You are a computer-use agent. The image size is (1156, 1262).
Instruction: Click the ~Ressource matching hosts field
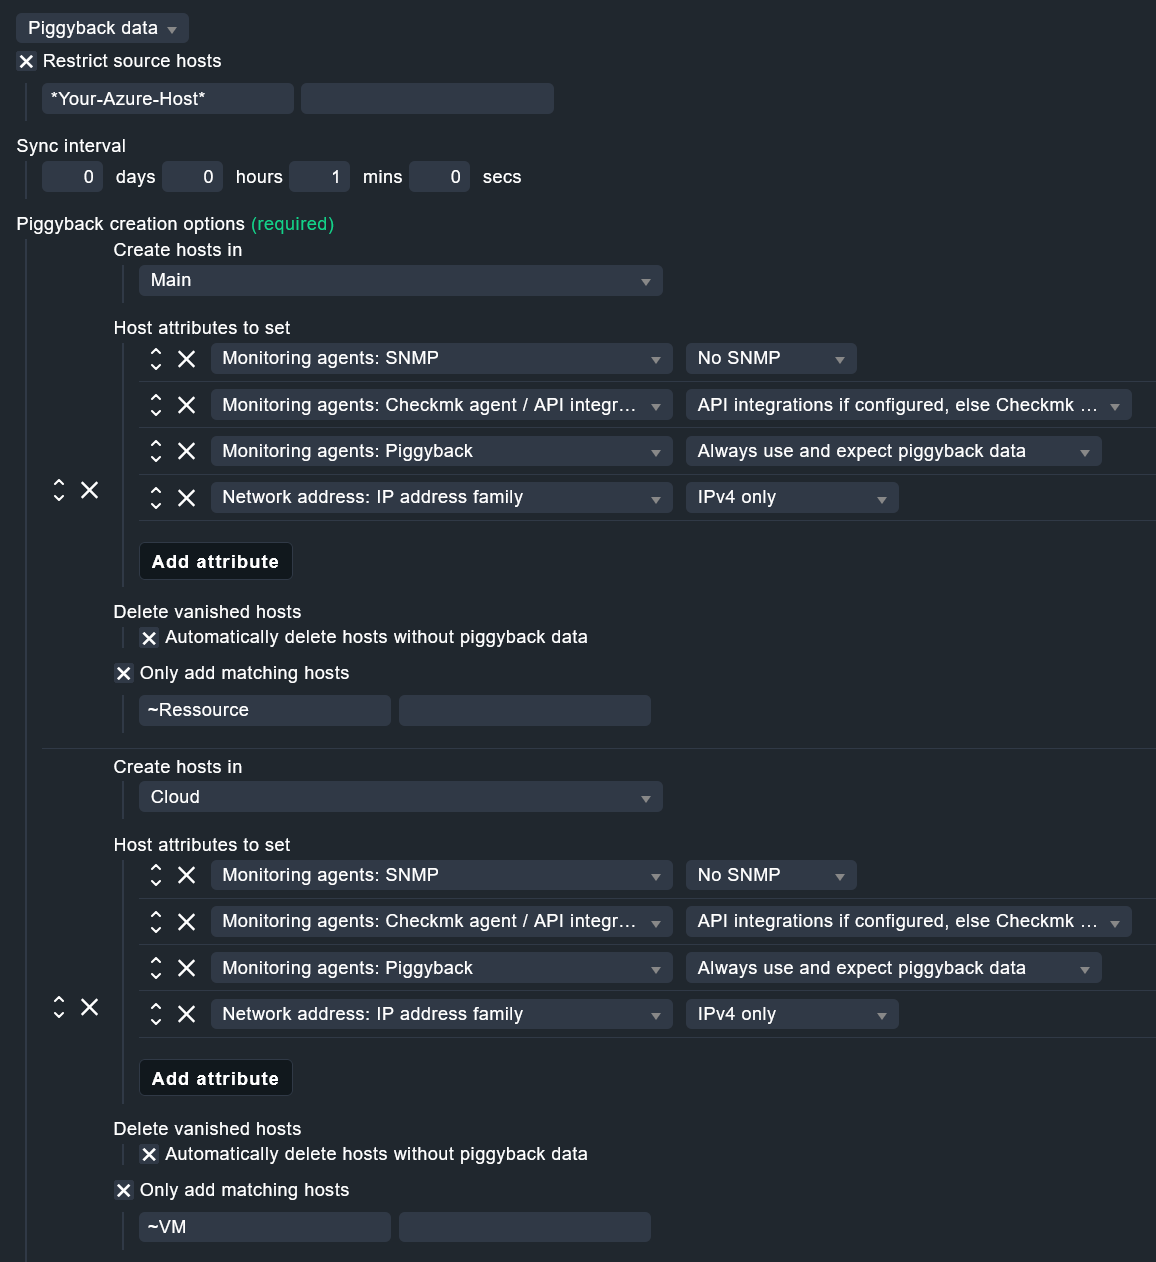click(x=264, y=711)
